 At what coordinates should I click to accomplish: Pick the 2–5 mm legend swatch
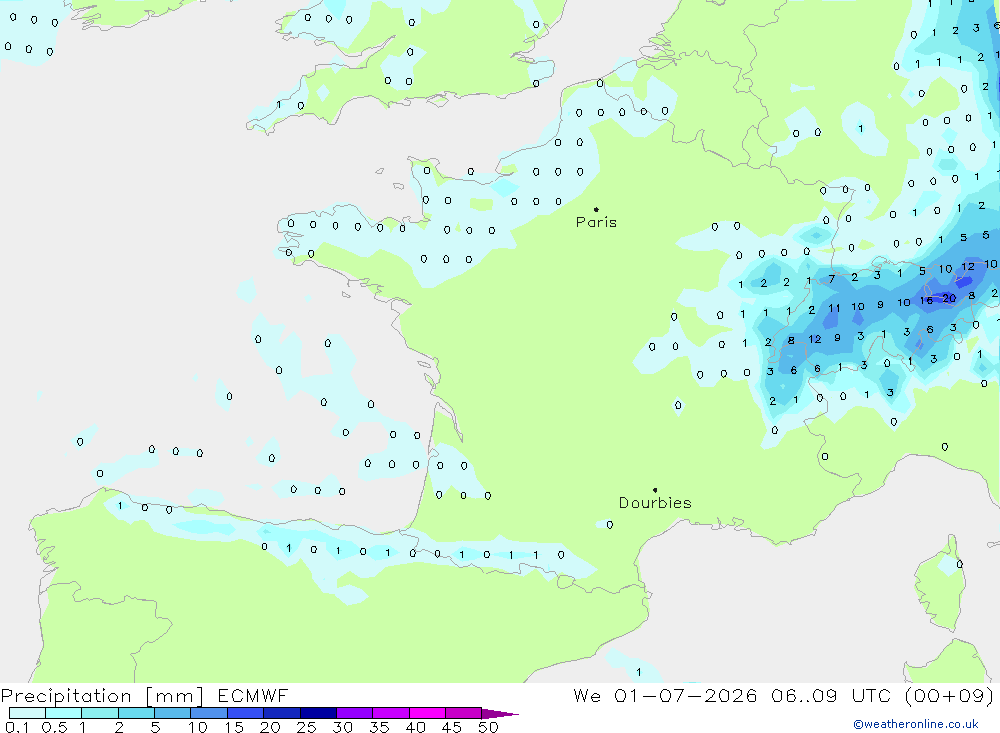136,713
